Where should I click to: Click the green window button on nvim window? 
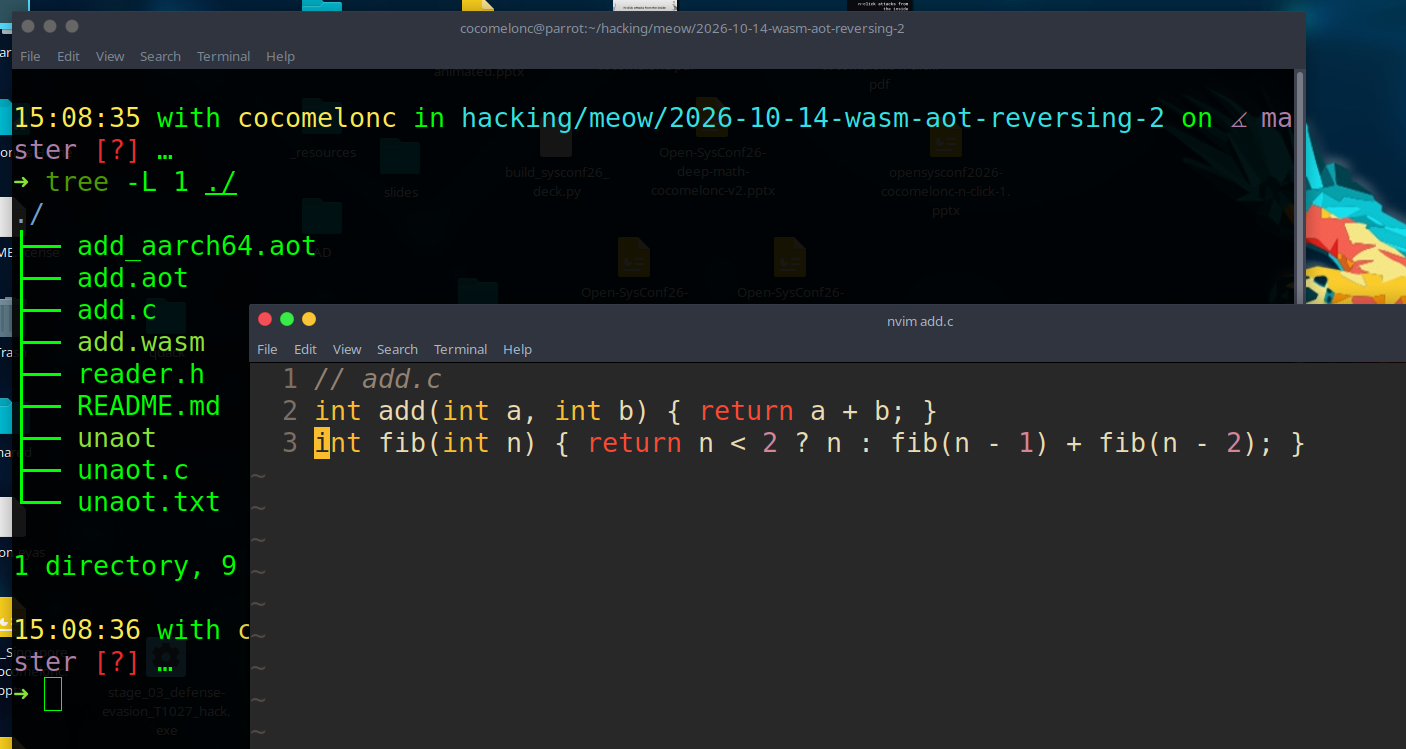287,319
